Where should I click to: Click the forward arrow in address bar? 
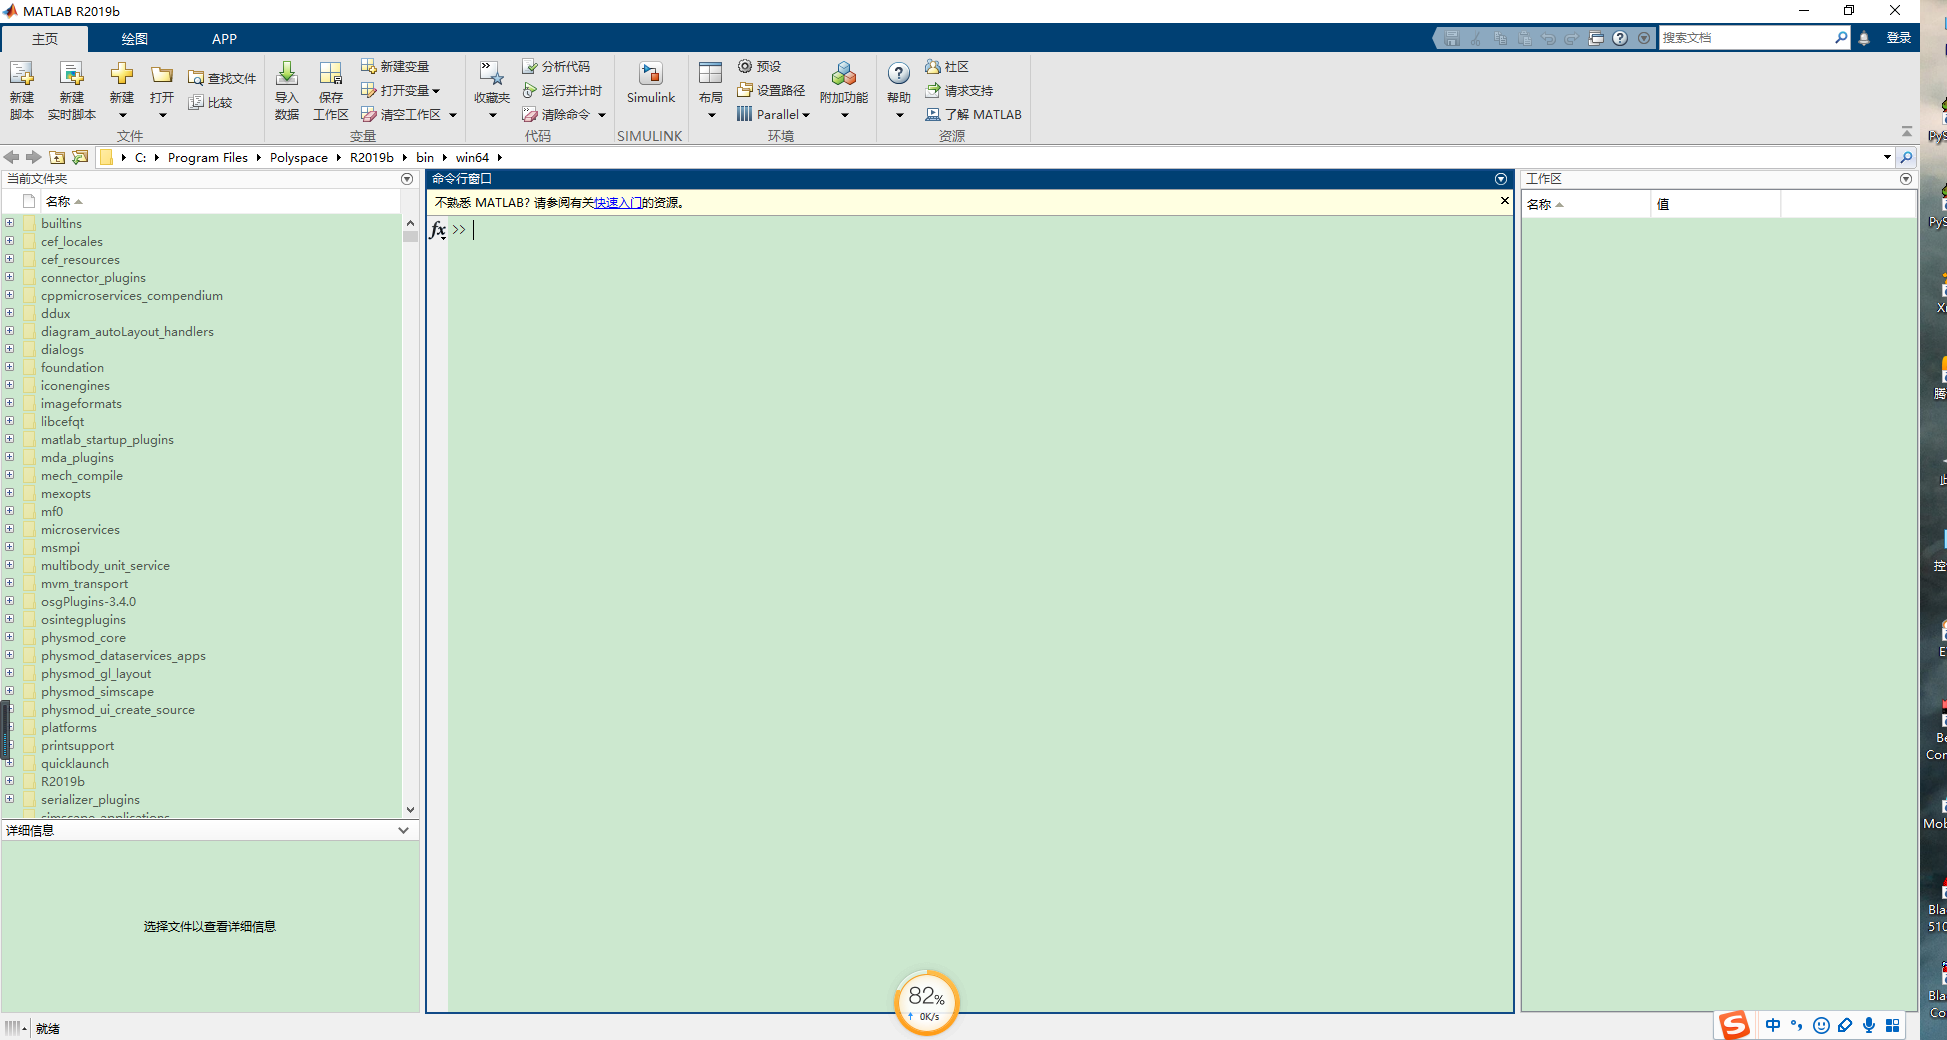pos(34,157)
